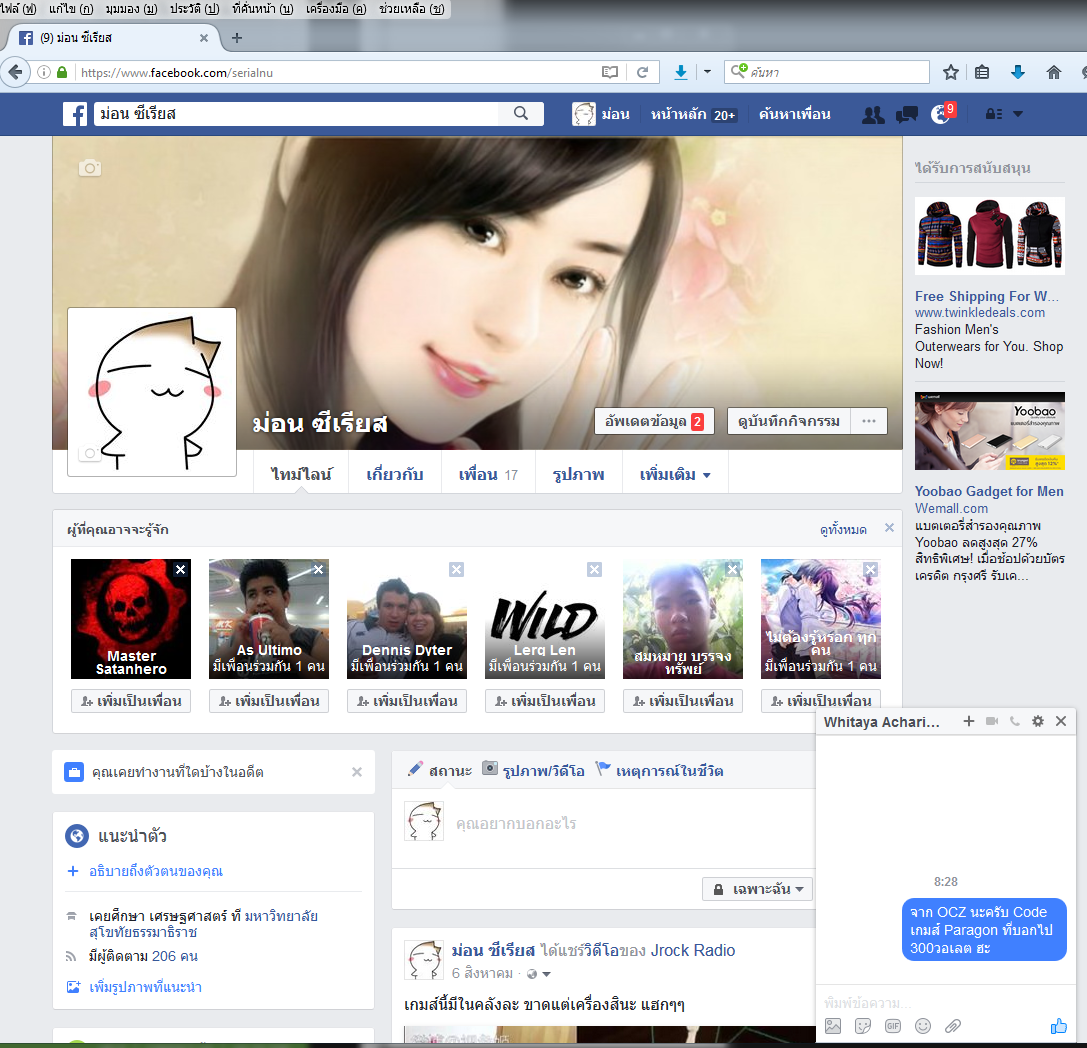This screenshot has height=1048, width=1087.
Task: Open the GIF picker in chat
Action: pos(893,1026)
